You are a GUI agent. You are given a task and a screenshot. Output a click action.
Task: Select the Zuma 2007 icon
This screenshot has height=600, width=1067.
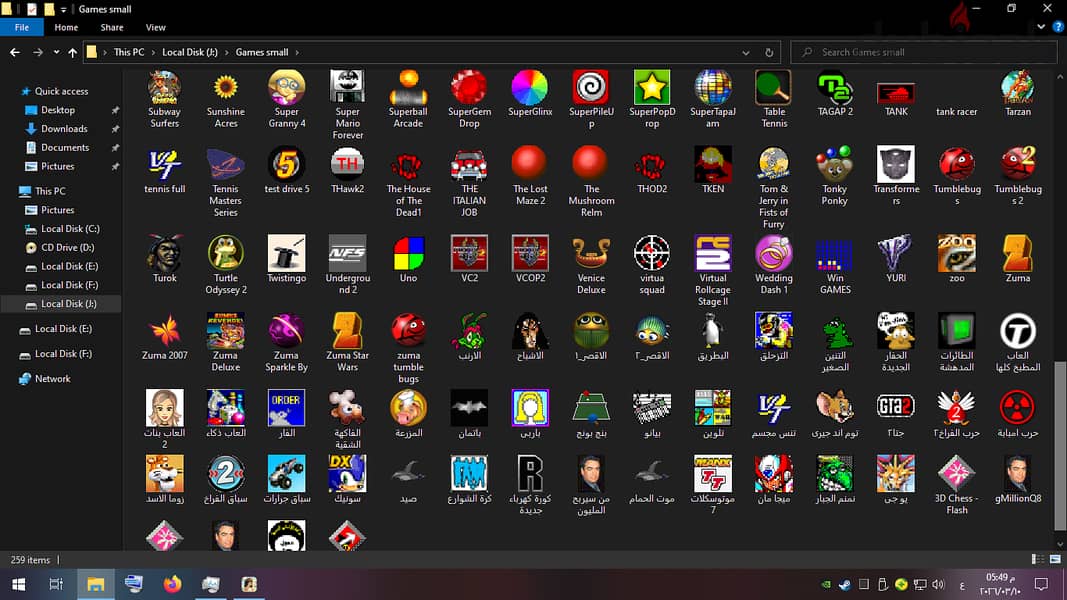(164, 330)
